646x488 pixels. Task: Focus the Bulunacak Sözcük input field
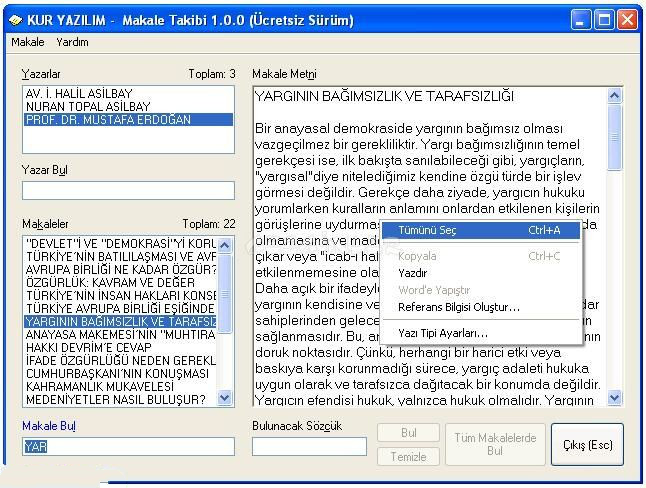tap(309, 446)
